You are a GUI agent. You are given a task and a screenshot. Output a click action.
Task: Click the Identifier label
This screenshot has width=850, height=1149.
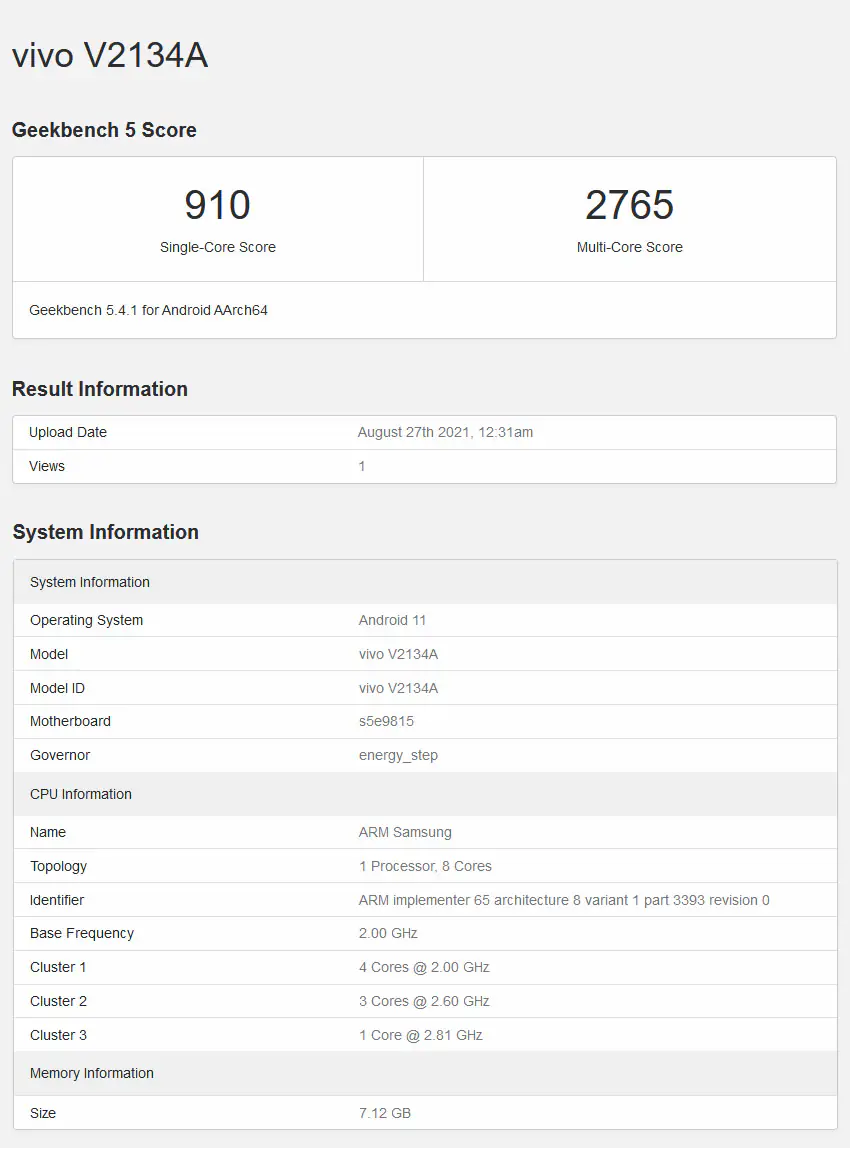tap(57, 900)
